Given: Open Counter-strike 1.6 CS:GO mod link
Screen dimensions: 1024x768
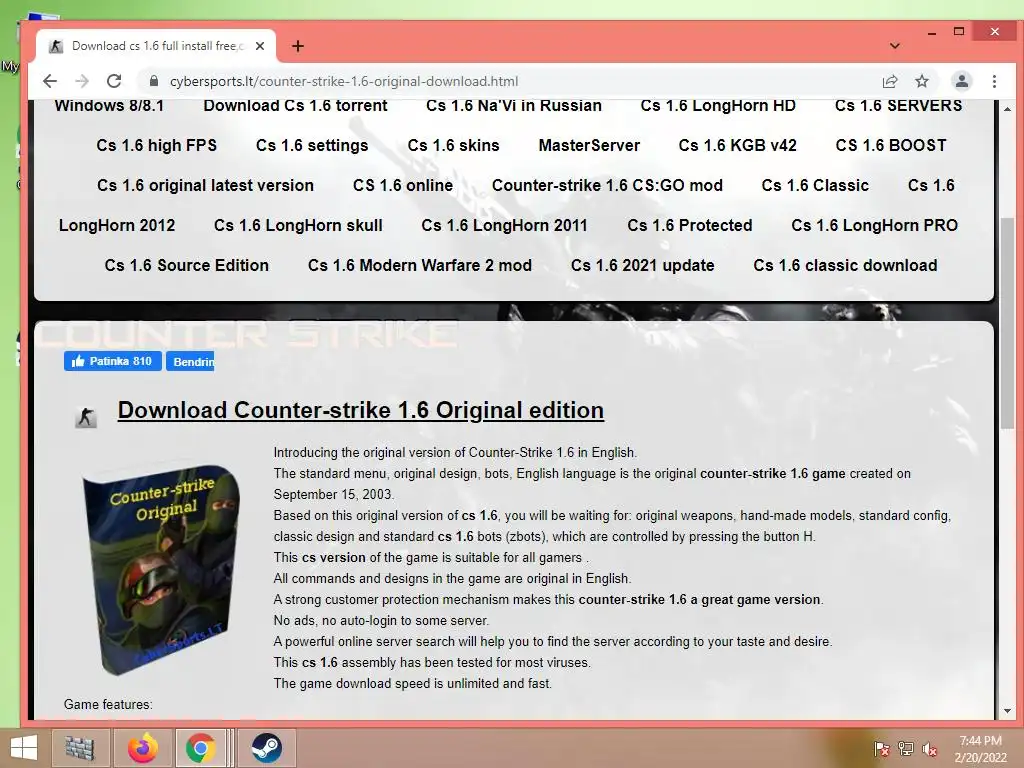Looking at the screenshot, I should click(607, 185).
